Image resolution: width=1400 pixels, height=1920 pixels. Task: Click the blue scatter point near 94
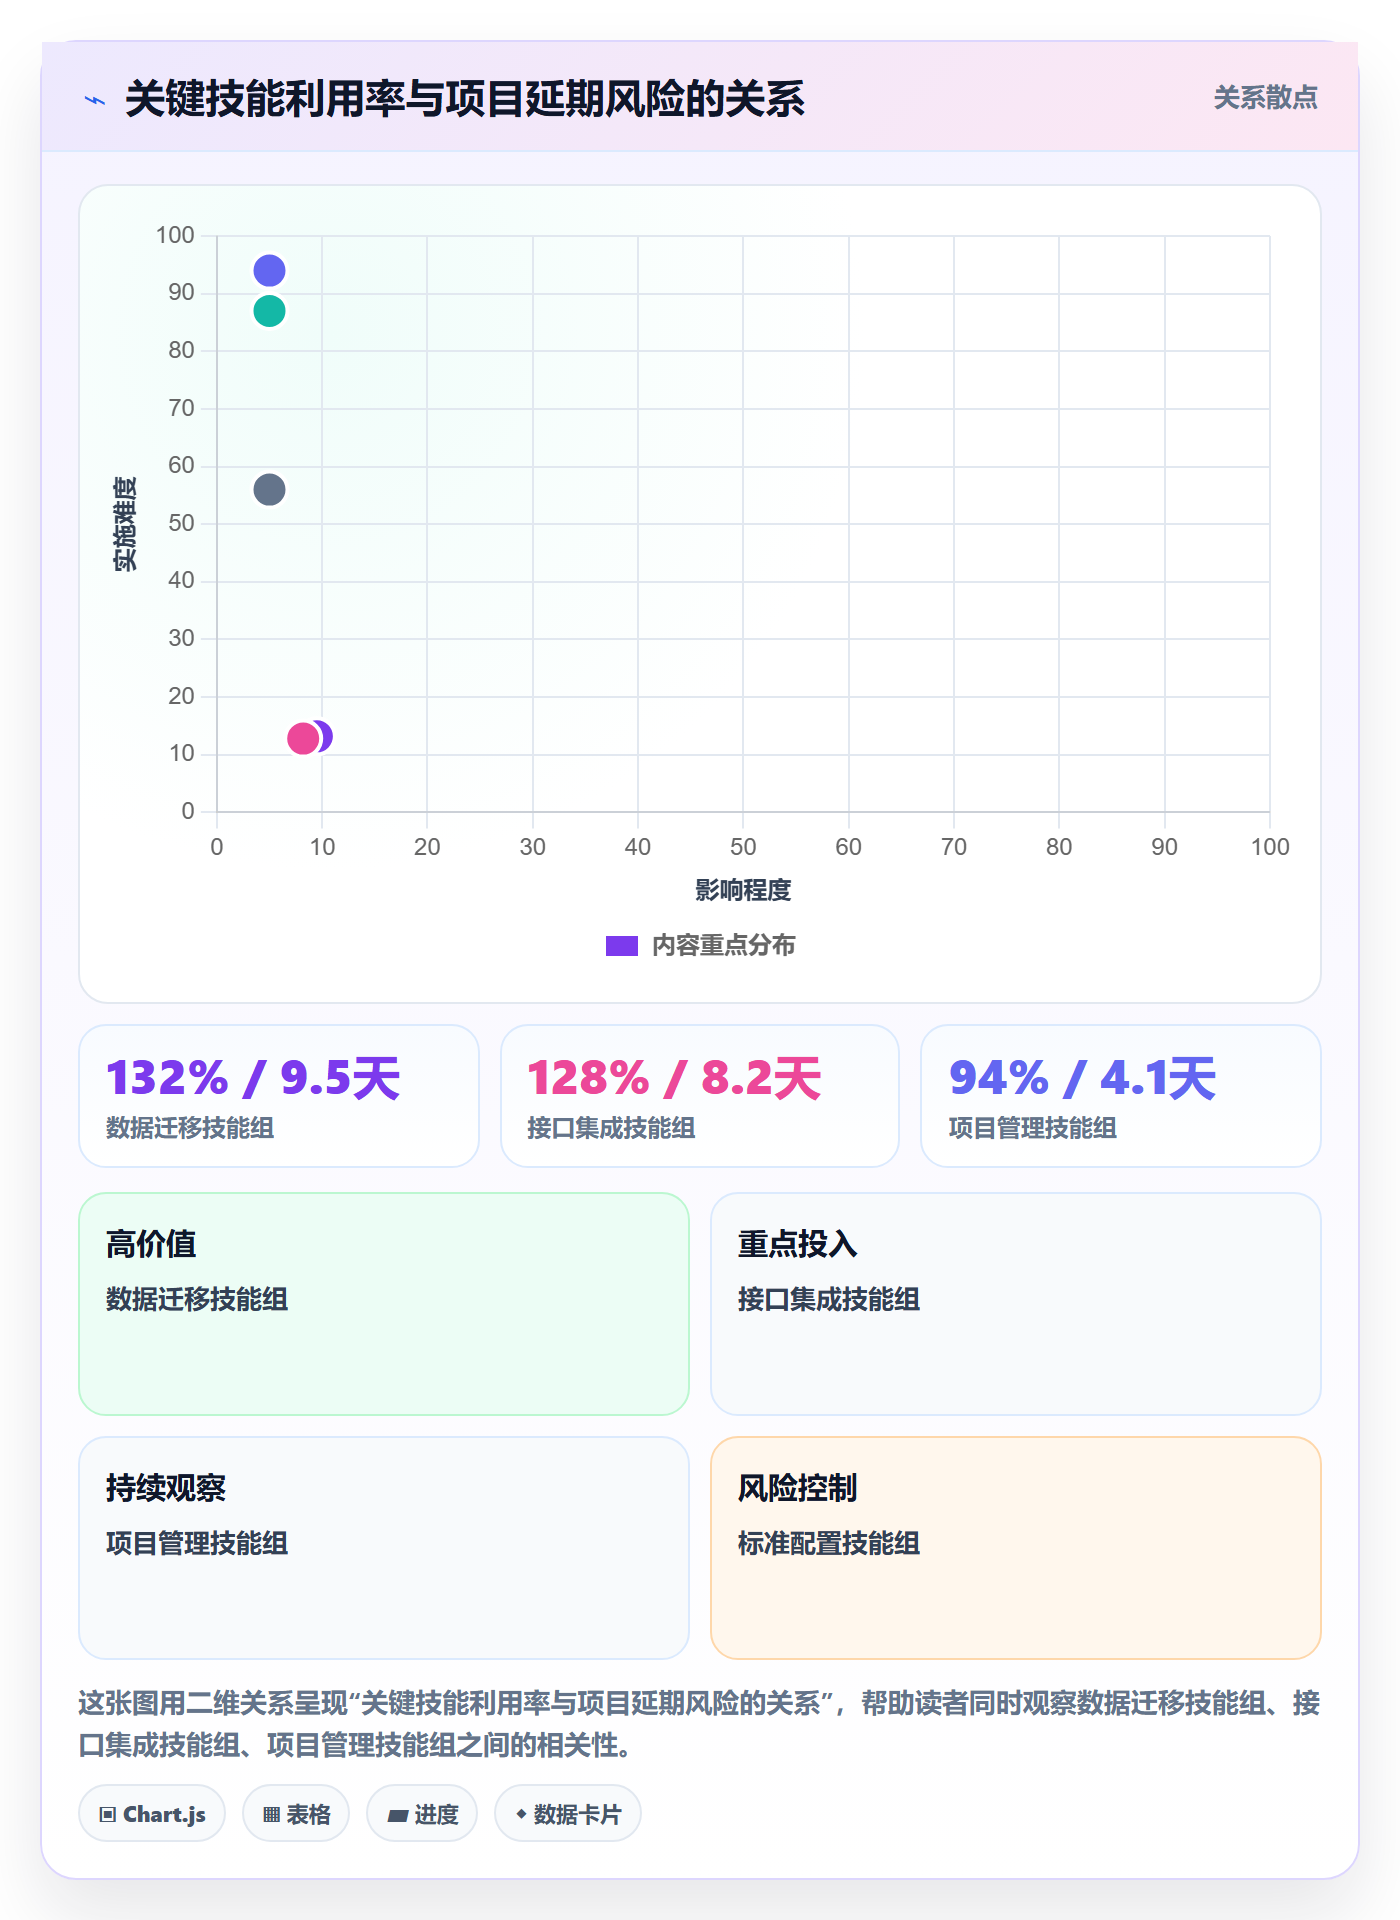269,270
